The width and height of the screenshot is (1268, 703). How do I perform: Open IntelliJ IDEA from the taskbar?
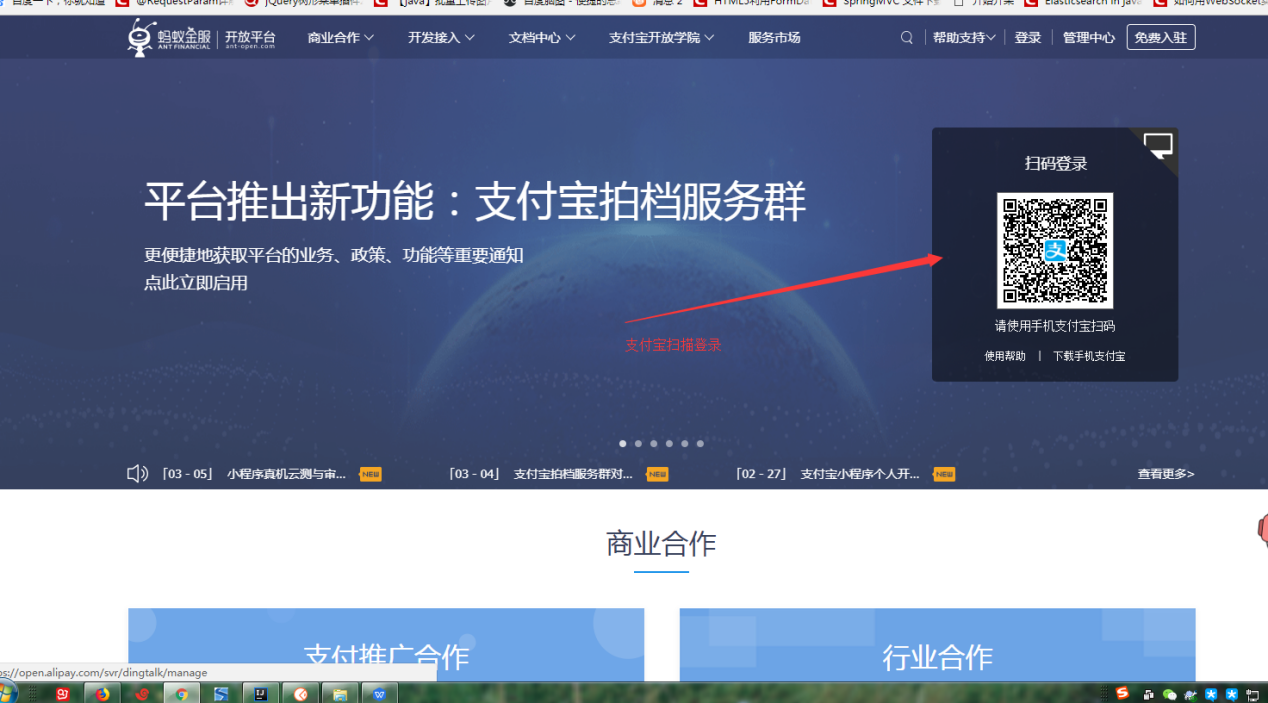(x=260, y=693)
